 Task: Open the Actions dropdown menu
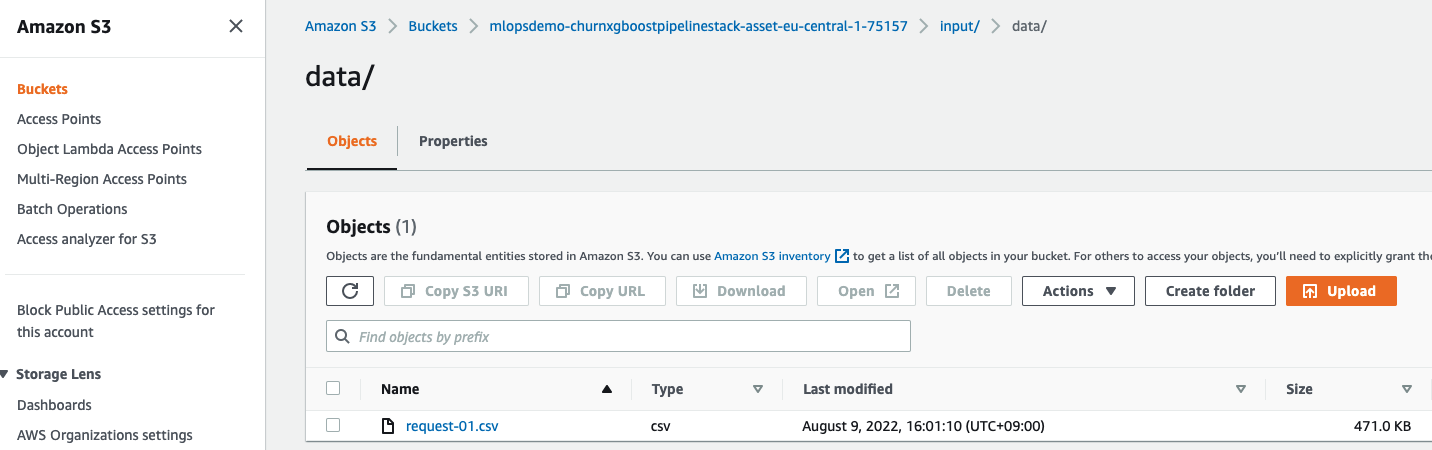coord(1078,291)
